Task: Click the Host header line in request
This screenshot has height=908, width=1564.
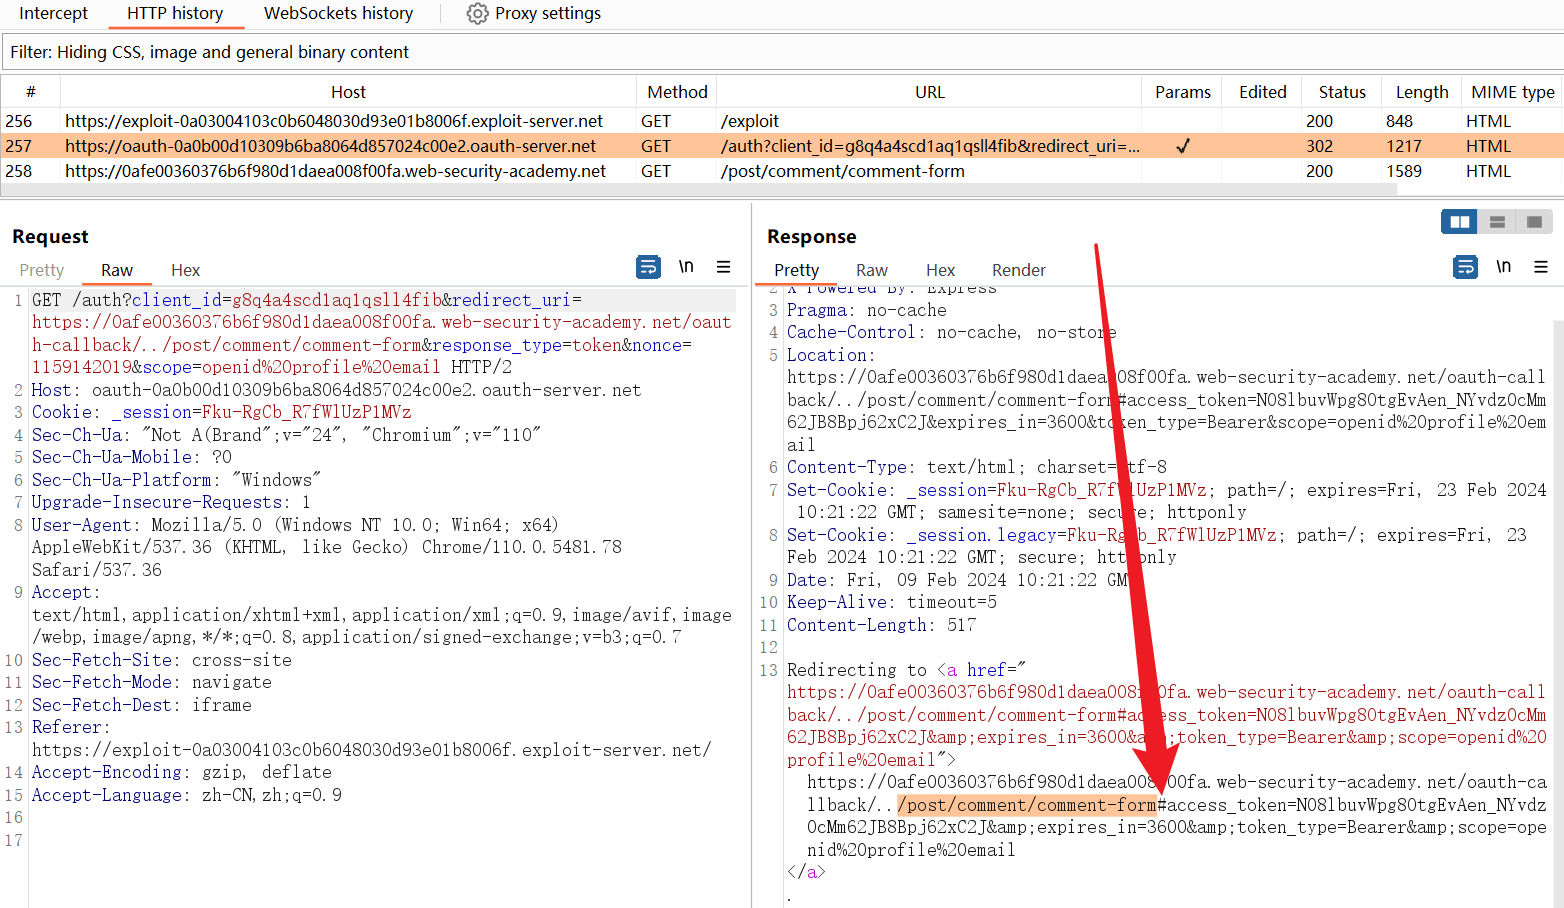Action: [x=336, y=390]
